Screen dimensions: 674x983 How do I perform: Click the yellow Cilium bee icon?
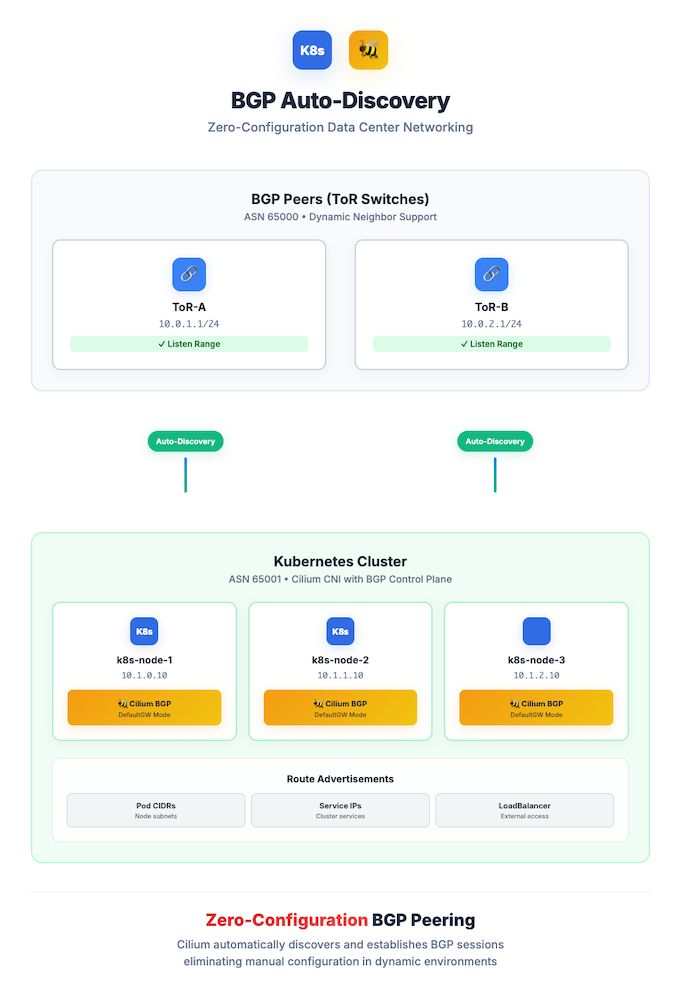[x=368, y=50]
